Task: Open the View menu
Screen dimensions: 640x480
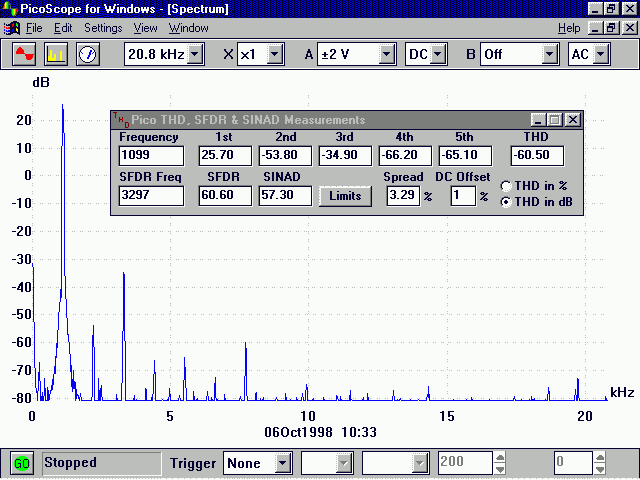Action: coord(145,28)
